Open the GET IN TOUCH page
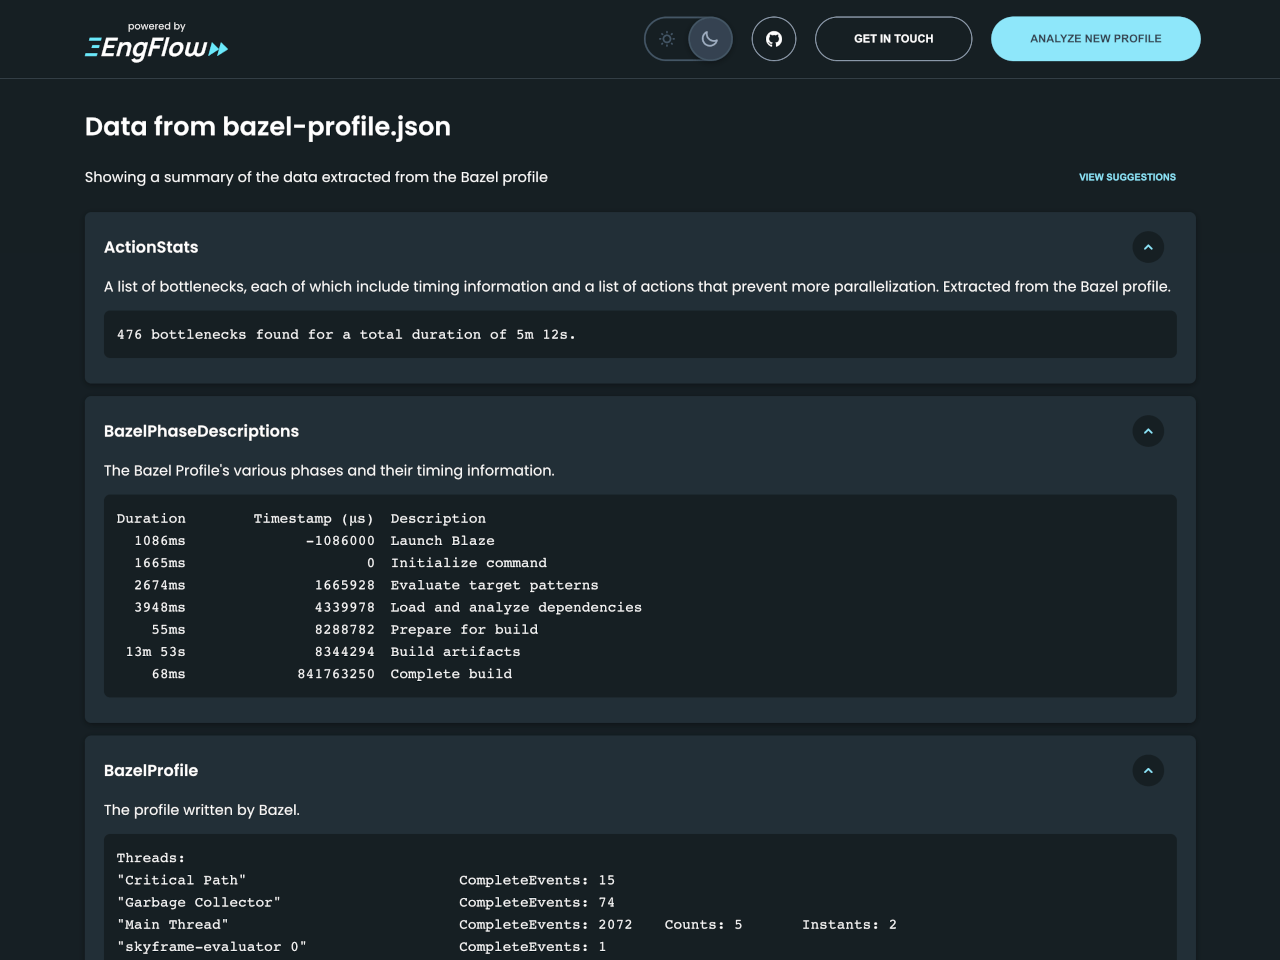The height and width of the screenshot is (960, 1280). pos(893,38)
